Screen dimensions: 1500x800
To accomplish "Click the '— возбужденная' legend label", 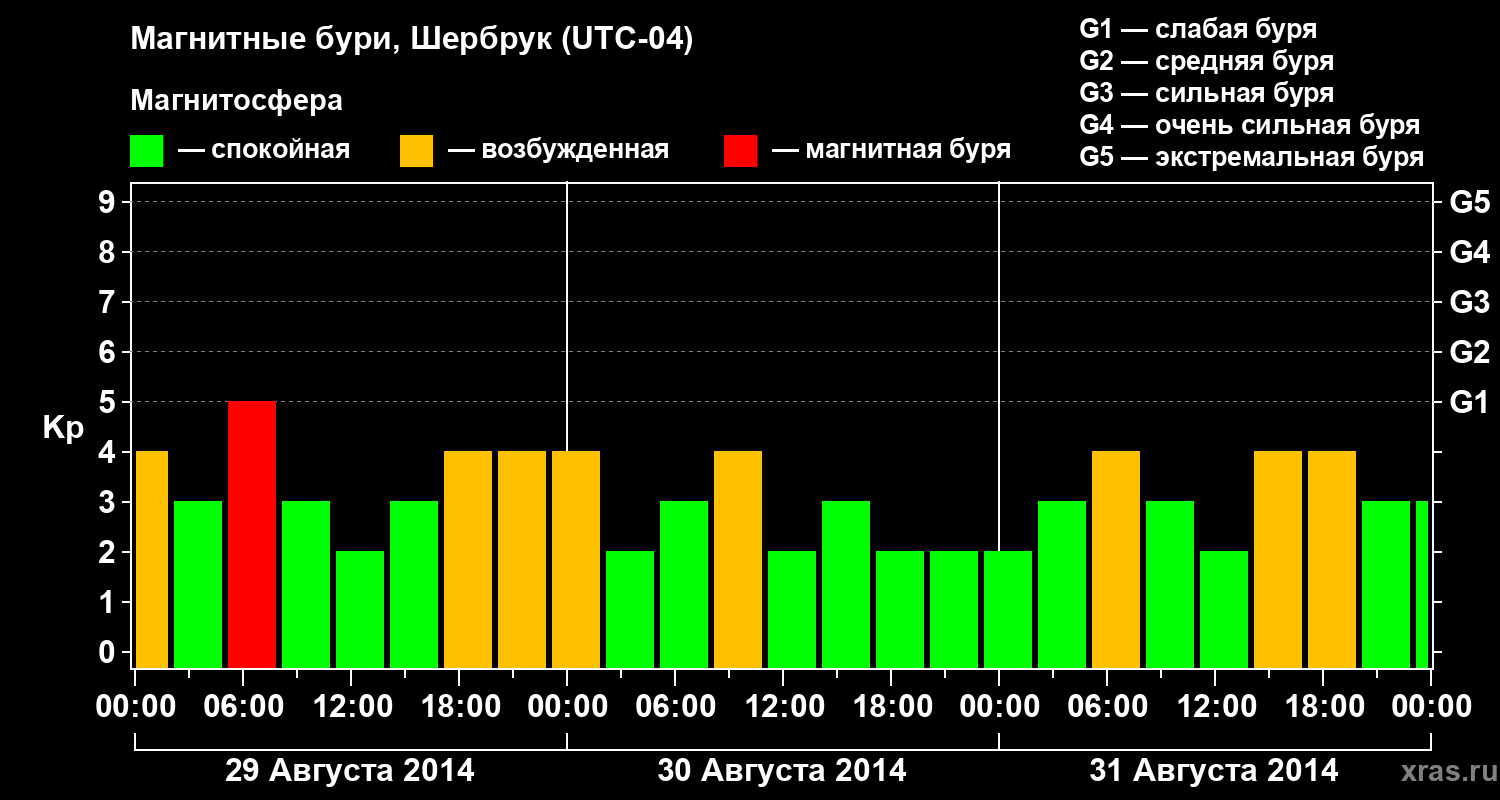I will pyautogui.click(x=558, y=151).
